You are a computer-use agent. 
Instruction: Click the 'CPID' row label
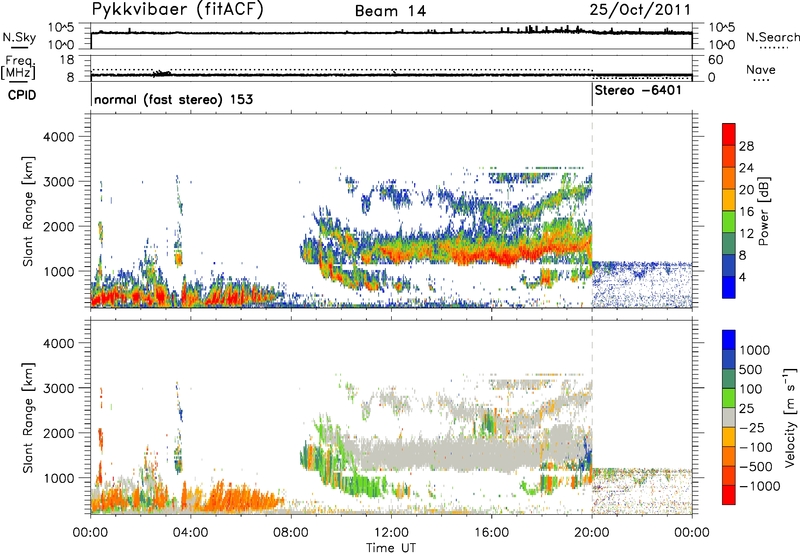click(22, 95)
